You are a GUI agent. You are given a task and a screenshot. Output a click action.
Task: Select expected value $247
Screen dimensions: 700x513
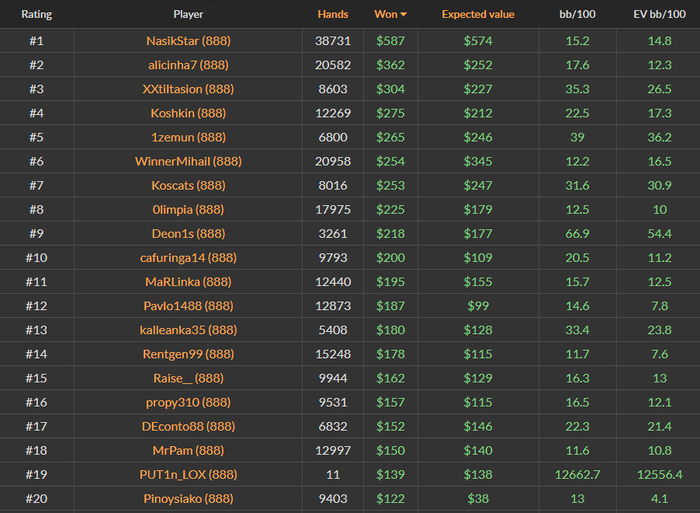pyautogui.click(x=478, y=186)
